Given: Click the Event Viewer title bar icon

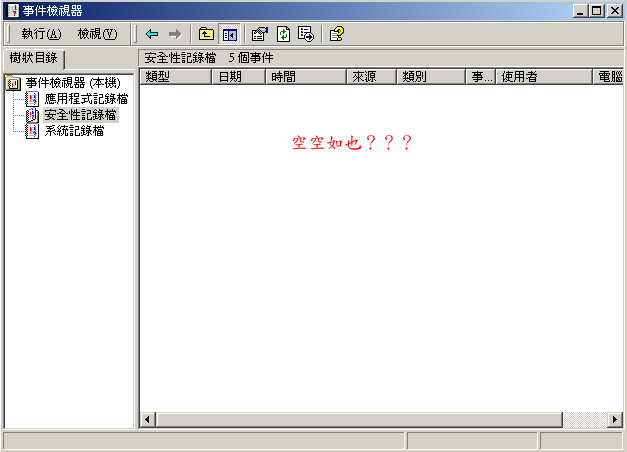Looking at the screenshot, I should [x=13, y=10].
